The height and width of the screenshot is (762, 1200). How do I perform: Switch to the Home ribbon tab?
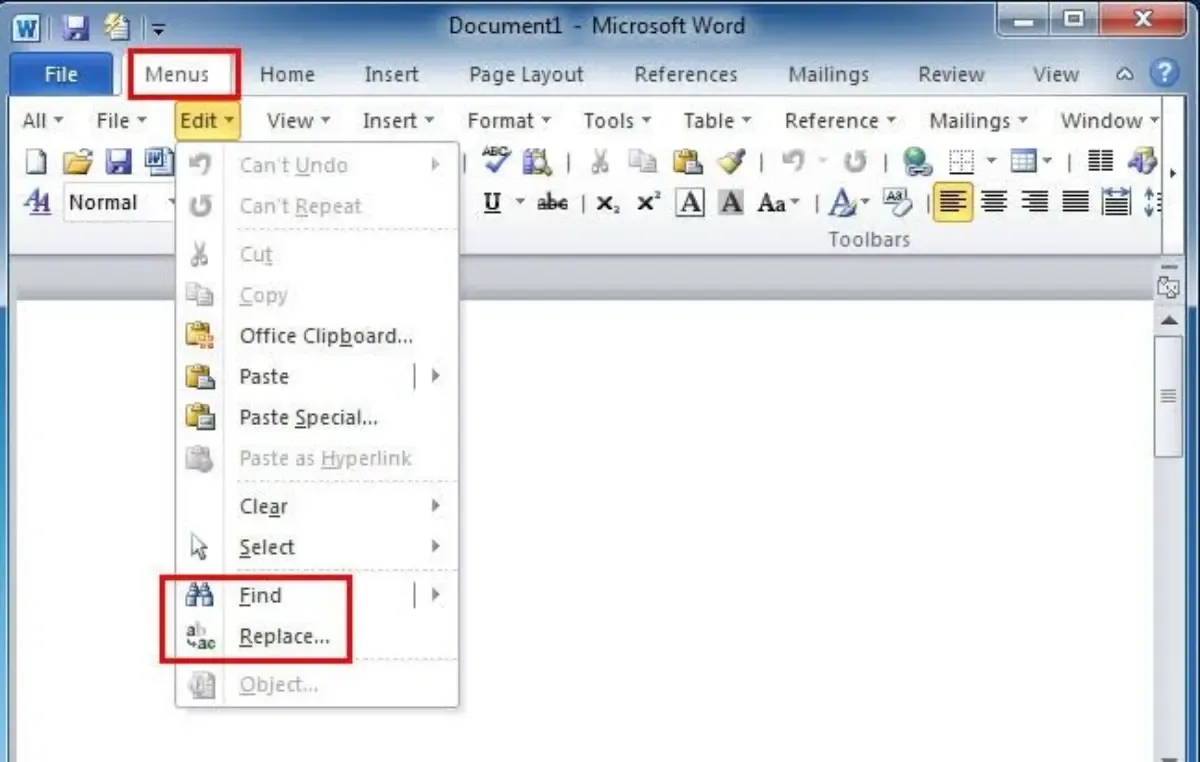tap(287, 74)
